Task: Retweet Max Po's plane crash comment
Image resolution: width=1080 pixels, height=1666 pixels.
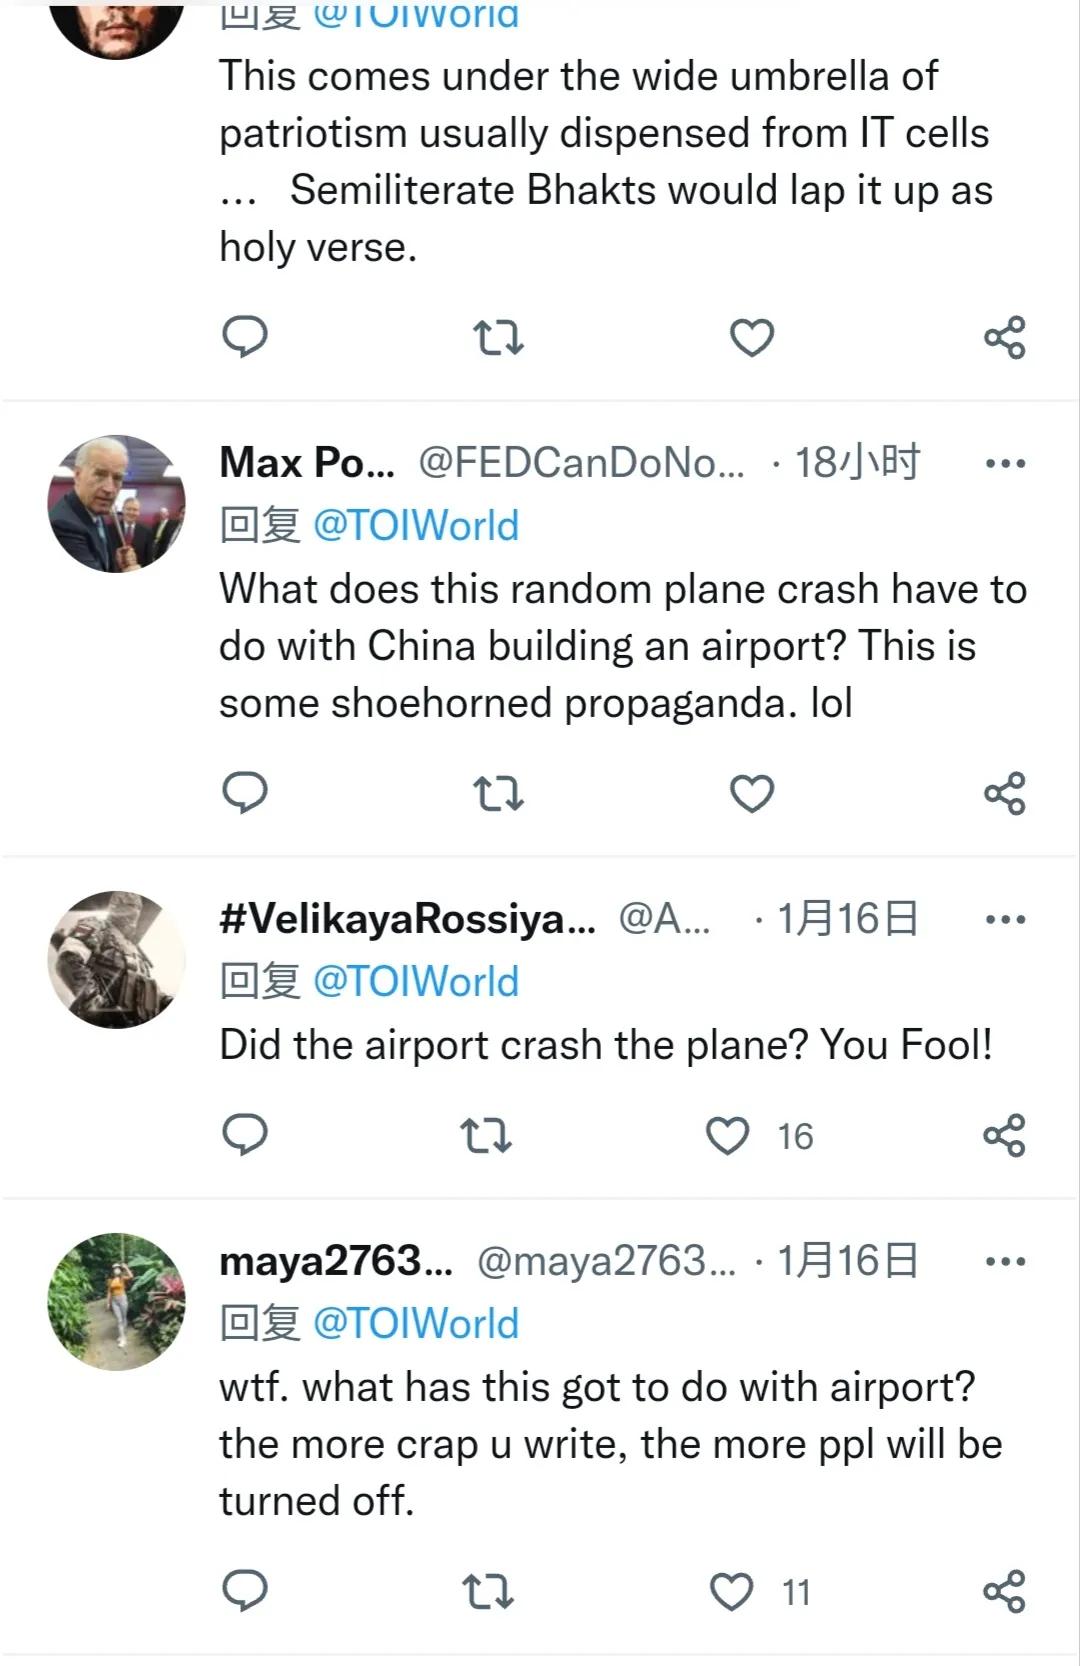Action: (x=498, y=794)
